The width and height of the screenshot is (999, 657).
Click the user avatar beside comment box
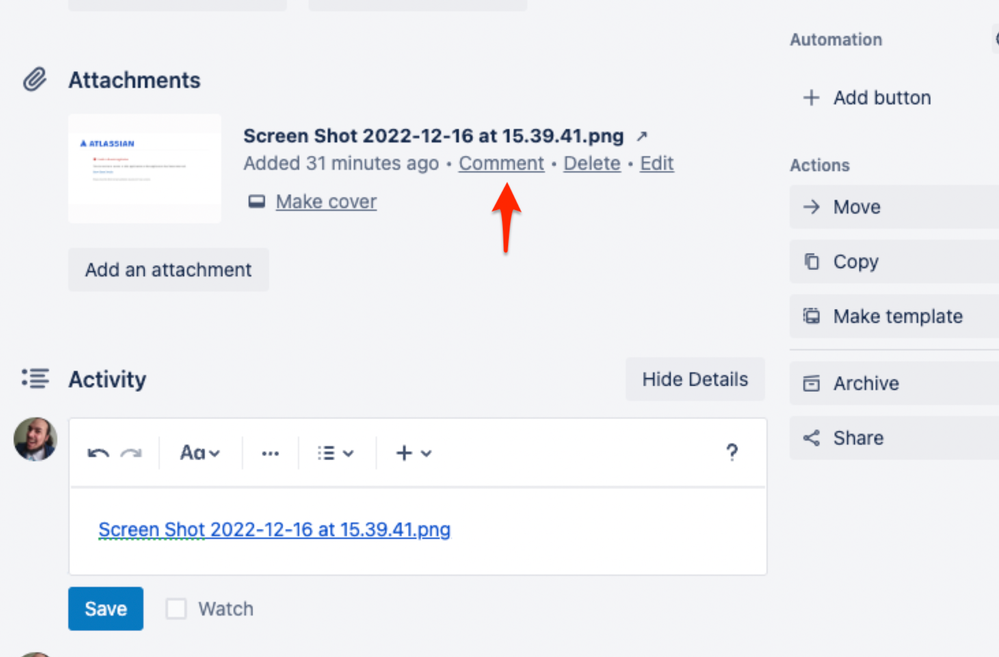coord(36,439)
